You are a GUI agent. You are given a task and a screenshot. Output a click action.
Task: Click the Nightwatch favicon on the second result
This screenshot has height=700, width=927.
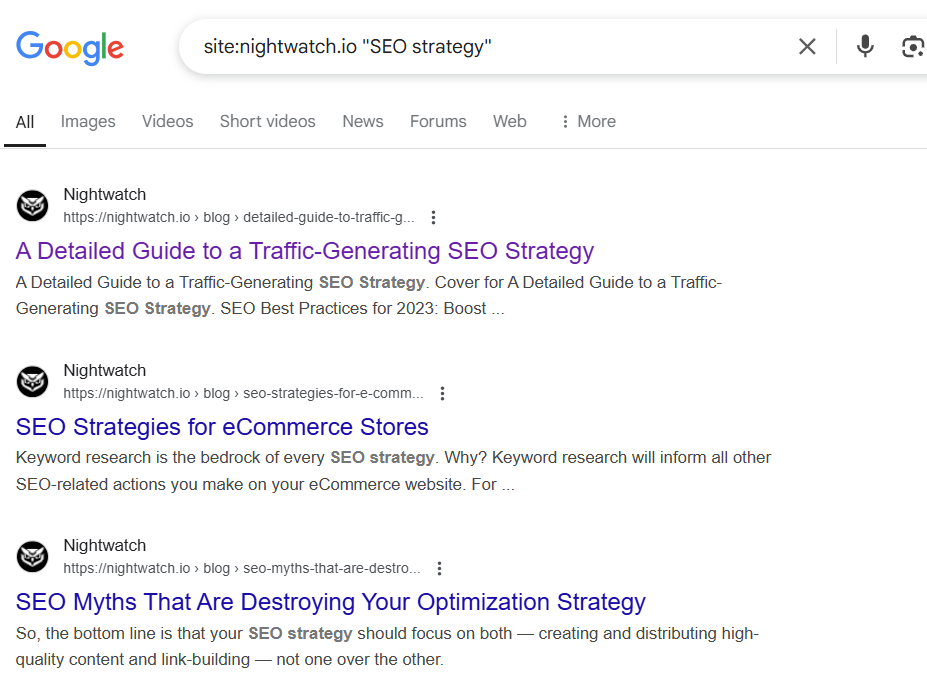tap(32, 381)
